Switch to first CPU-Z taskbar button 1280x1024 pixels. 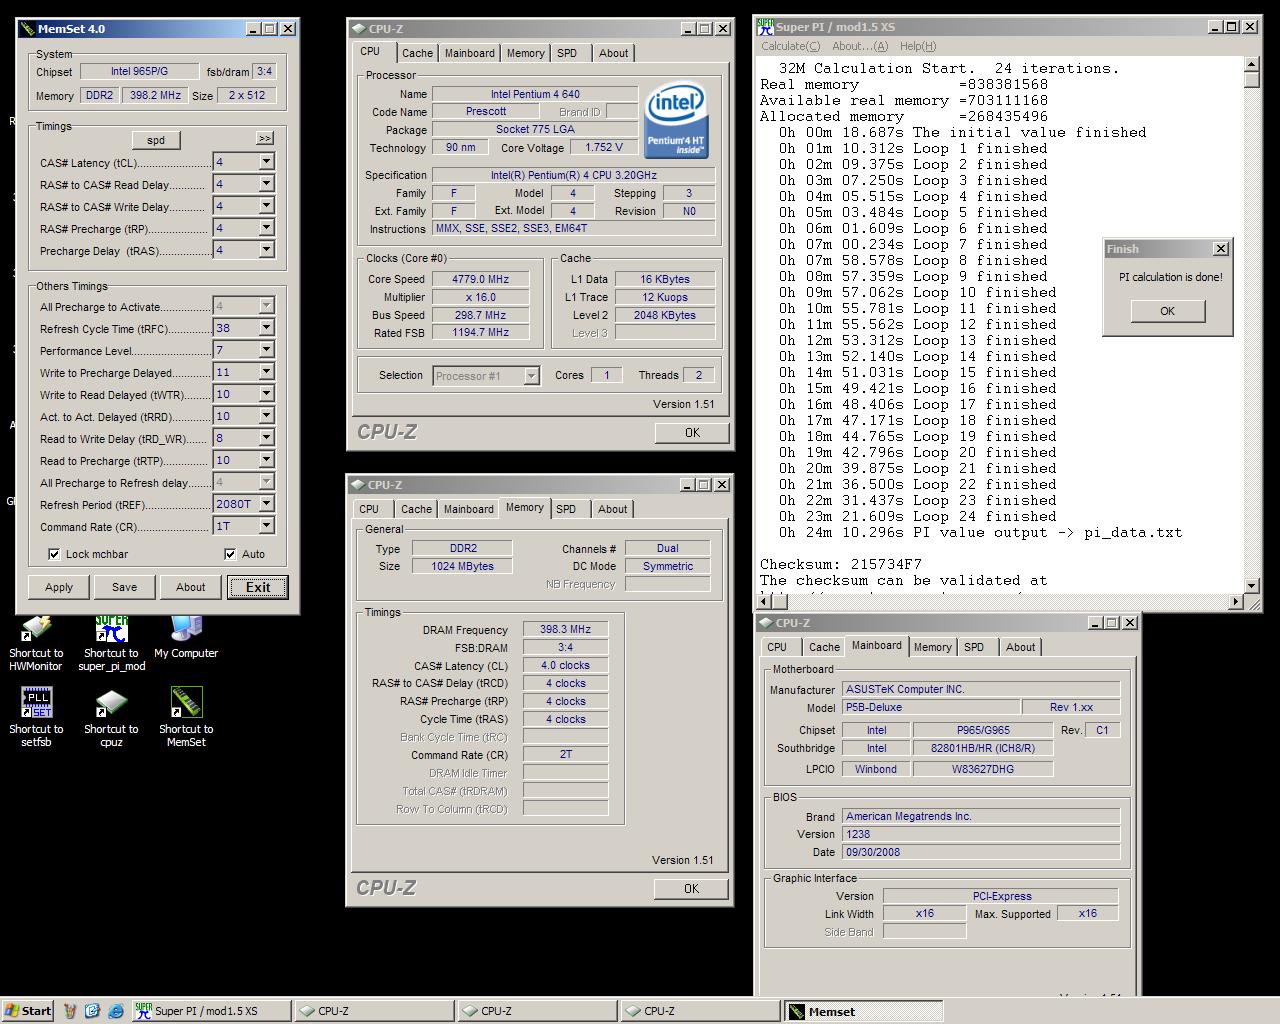[x=373, y=1011]
